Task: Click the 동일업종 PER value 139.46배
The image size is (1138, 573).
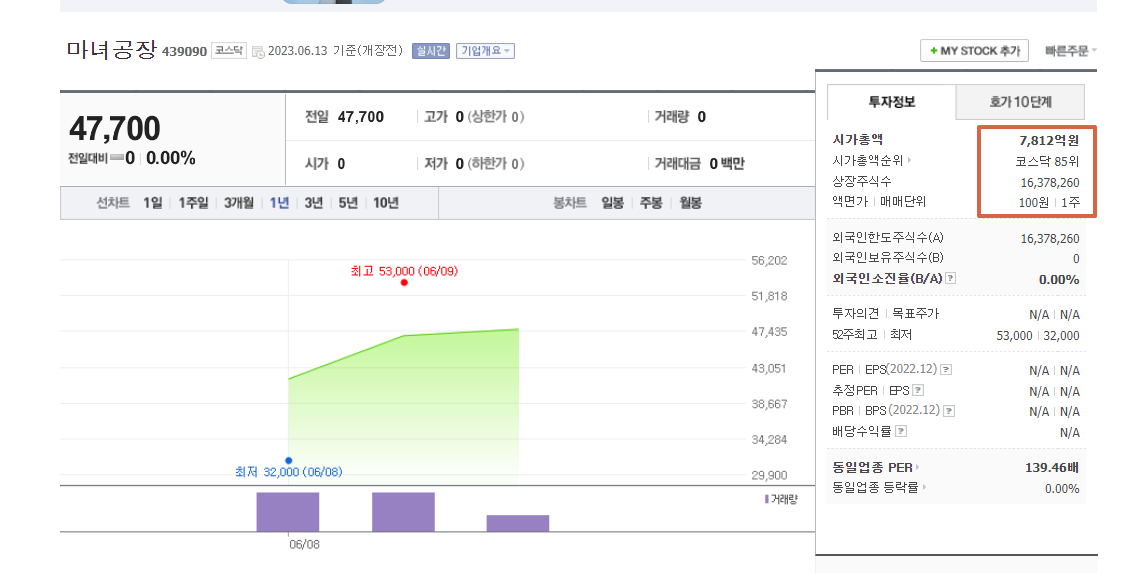Action: [1052, 467]
